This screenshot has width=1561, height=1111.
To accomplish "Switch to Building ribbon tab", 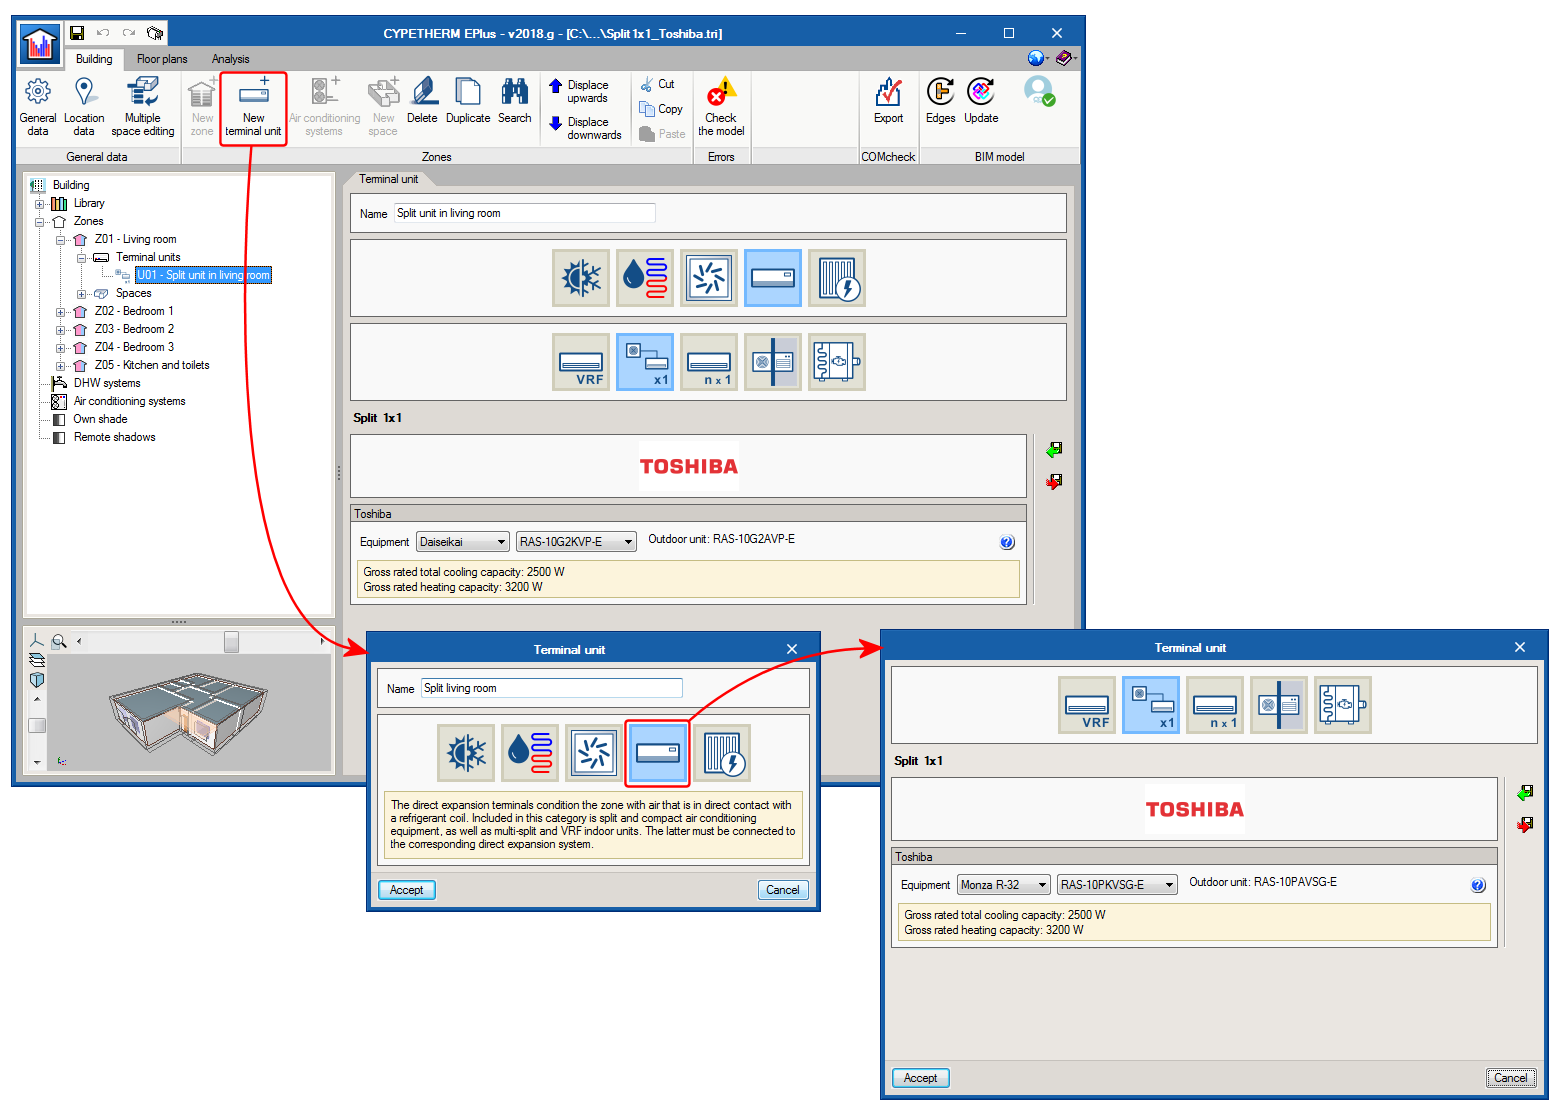I will (x=94, y=59).
